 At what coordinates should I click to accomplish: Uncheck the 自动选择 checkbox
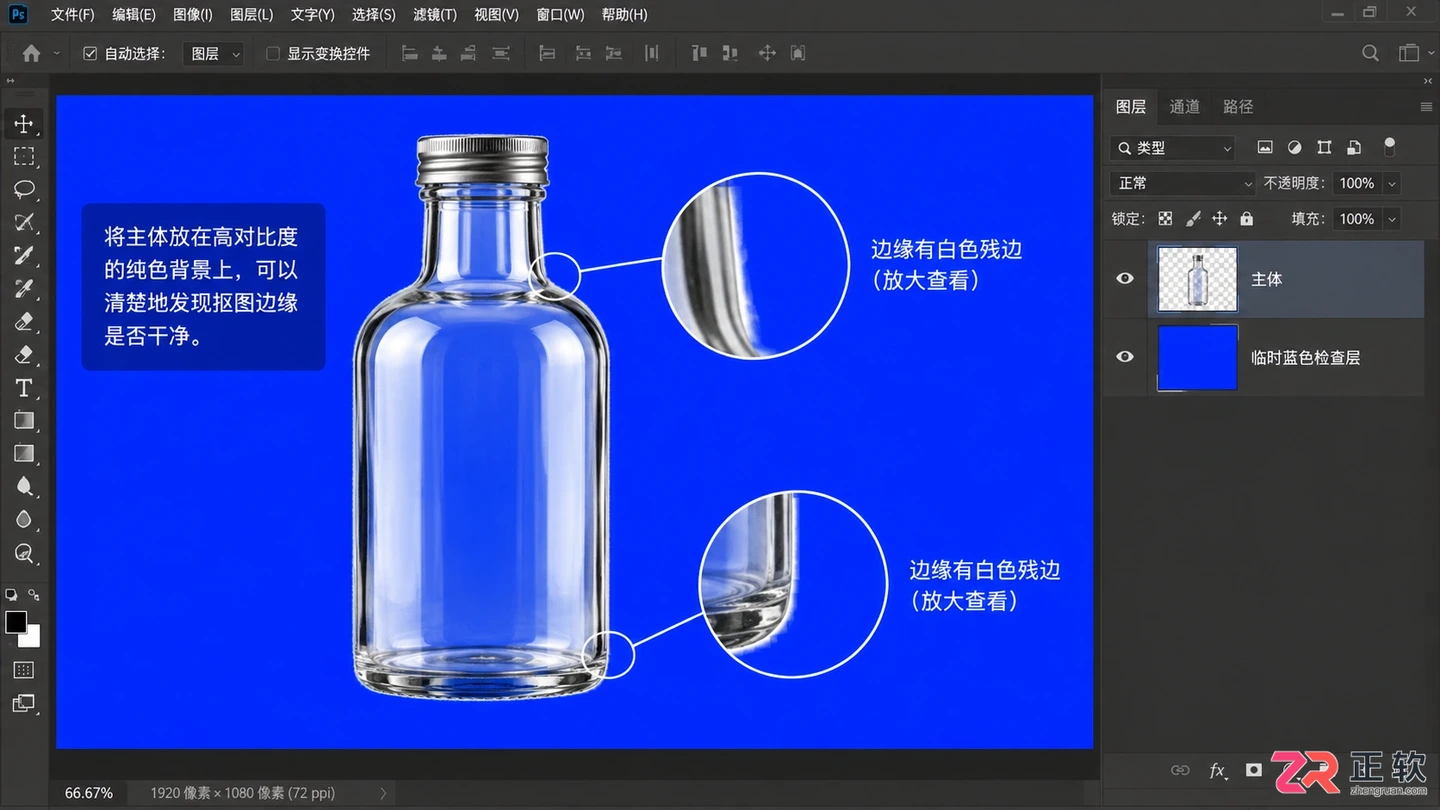[90, 53]
